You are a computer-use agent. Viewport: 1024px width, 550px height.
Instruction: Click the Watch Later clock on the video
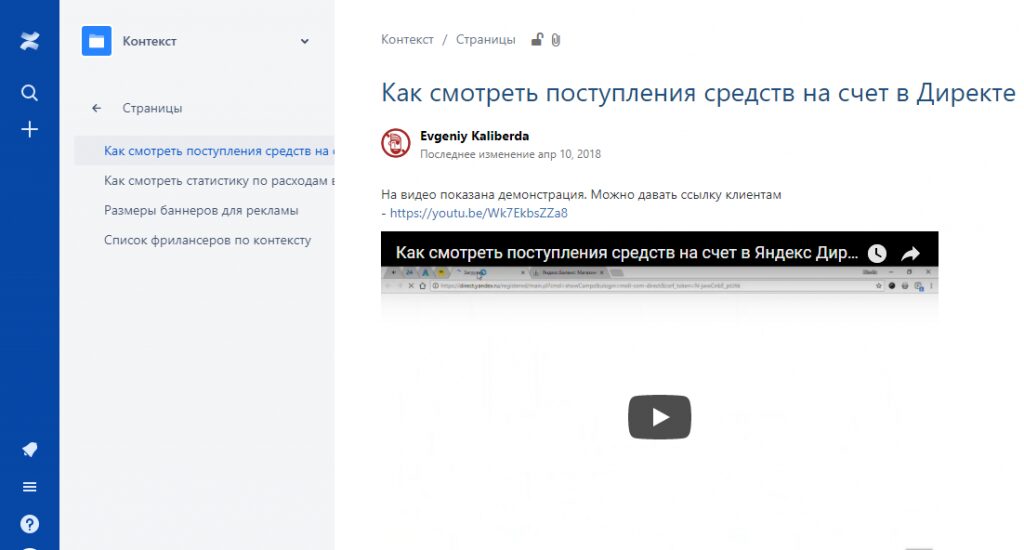(876, 253)
